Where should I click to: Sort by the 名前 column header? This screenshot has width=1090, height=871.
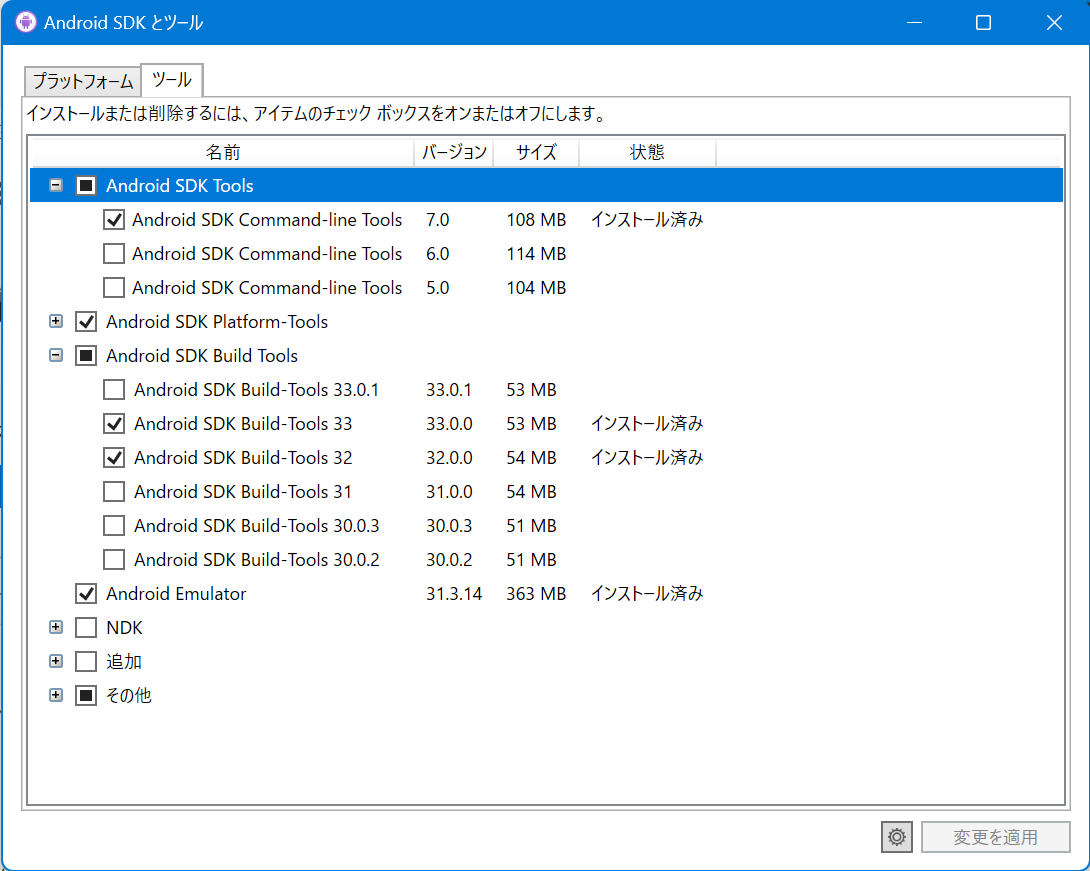pos(222,153)
